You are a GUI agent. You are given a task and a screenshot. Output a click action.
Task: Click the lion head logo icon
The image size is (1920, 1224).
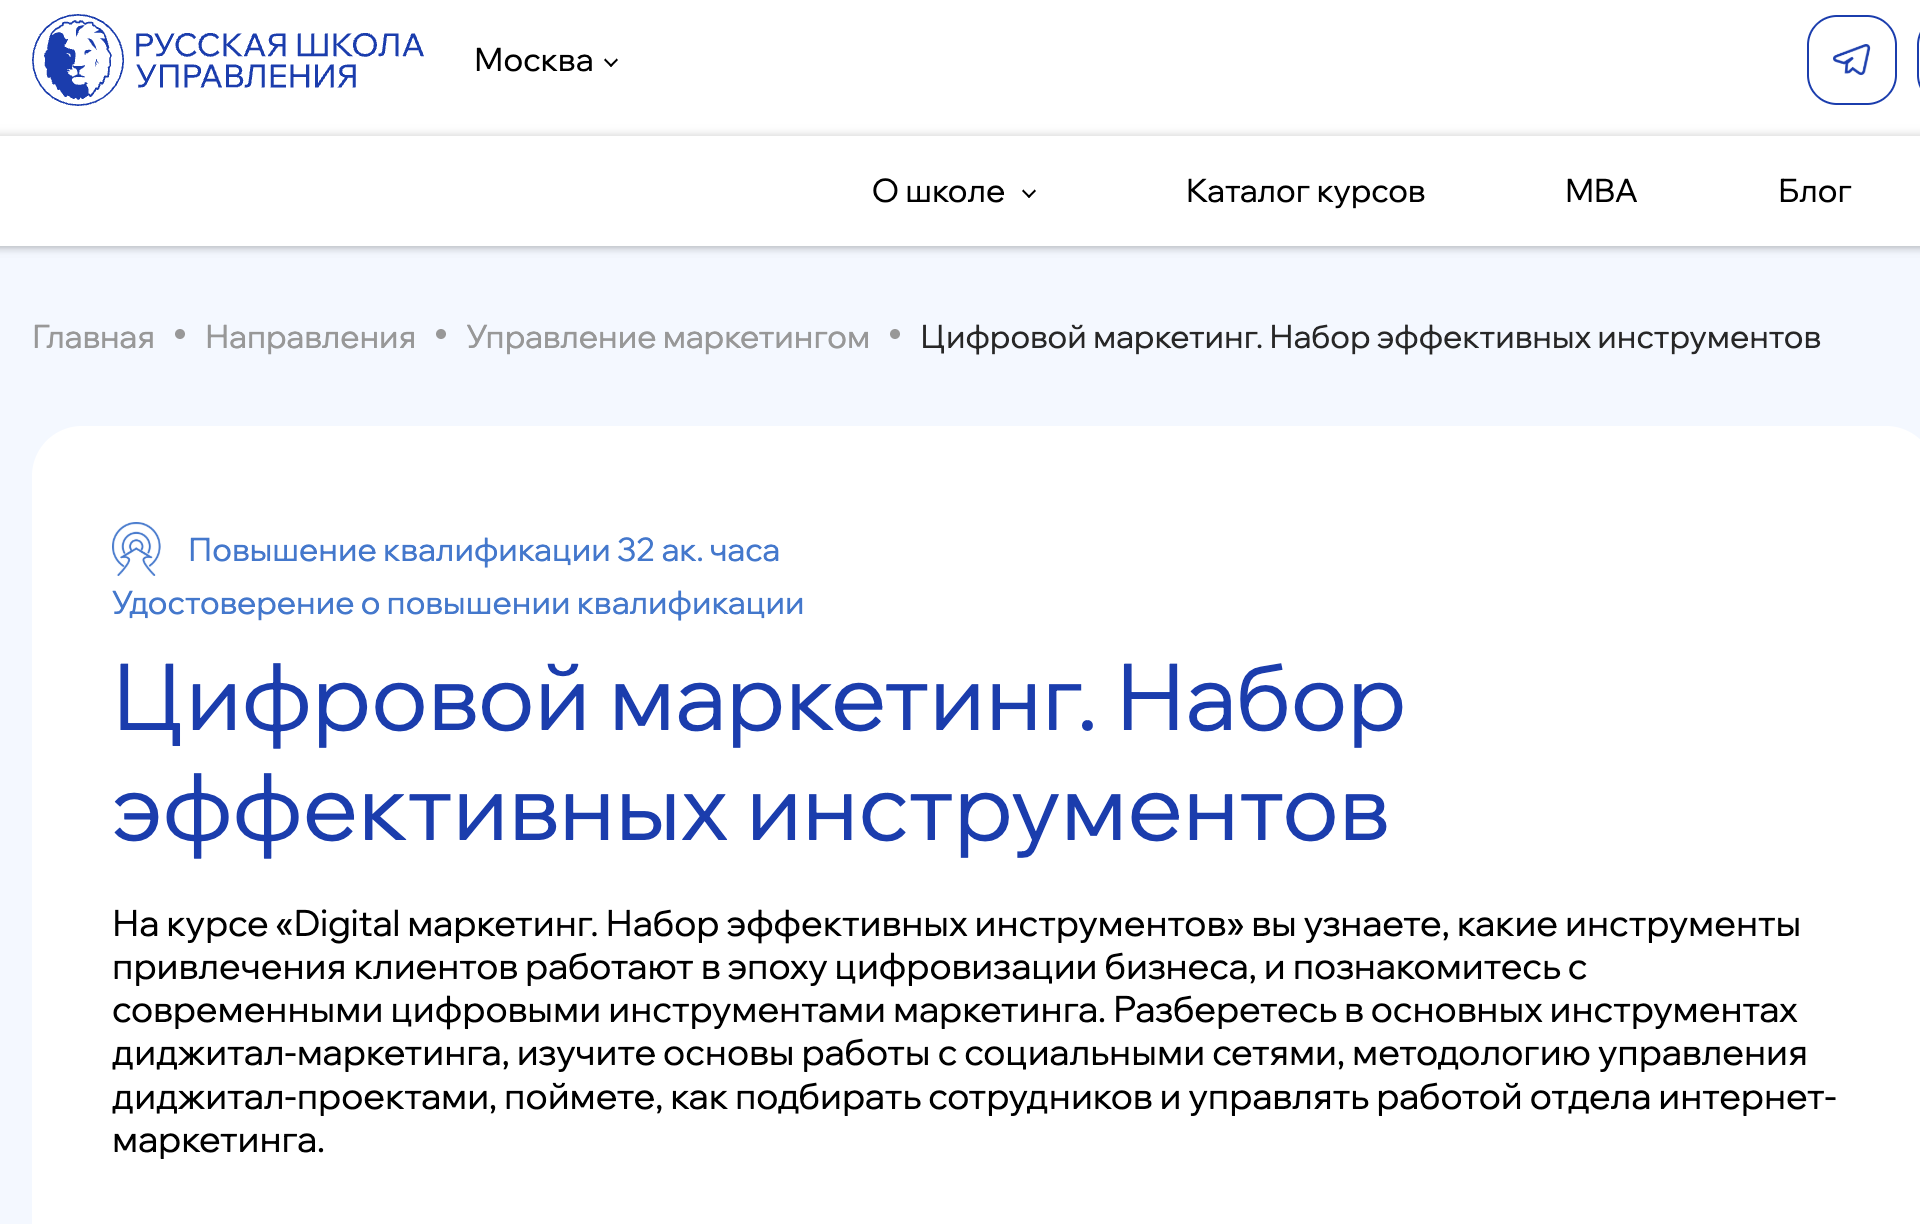click(x=78, y=60)
